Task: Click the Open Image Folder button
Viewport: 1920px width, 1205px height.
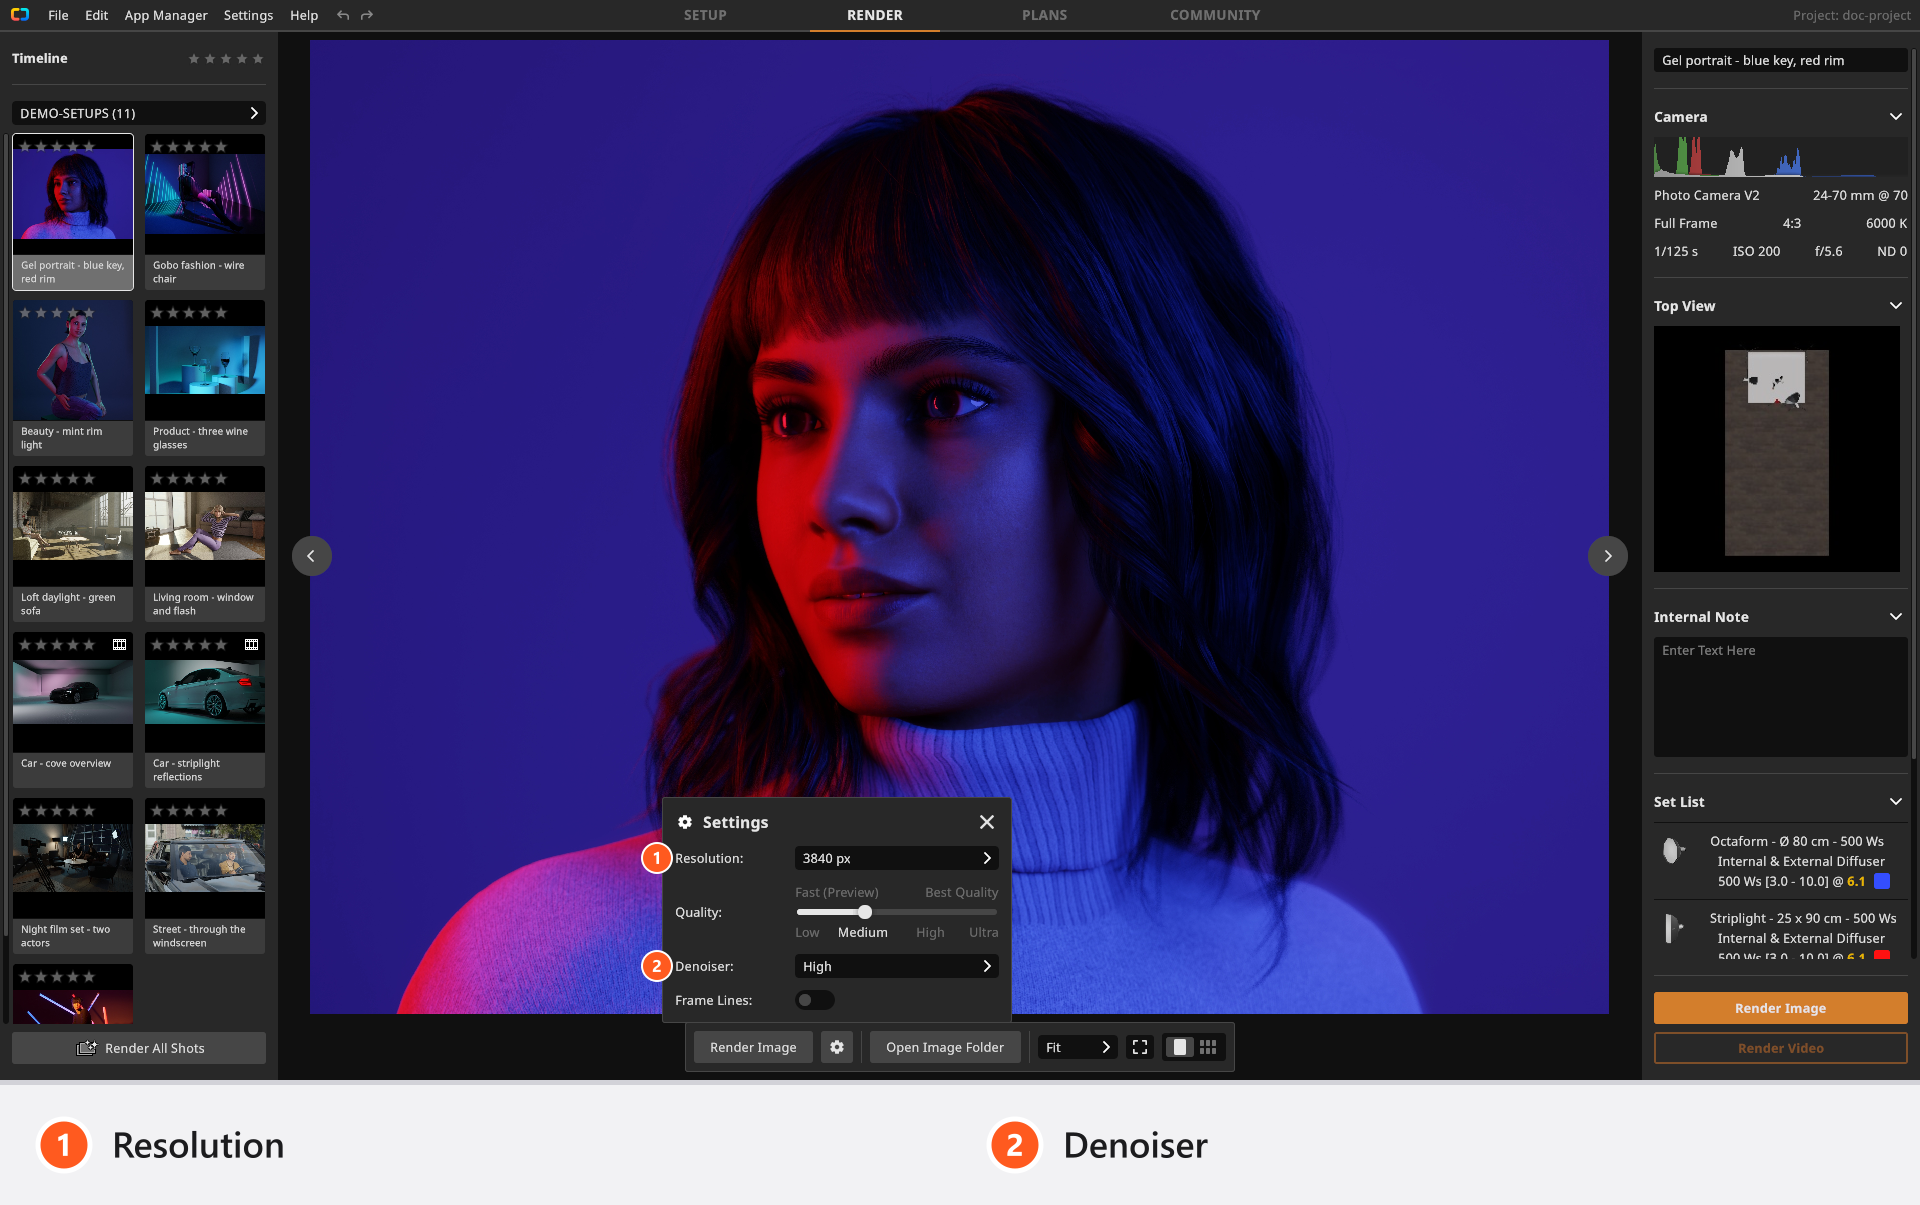Action: (945, 1047)
